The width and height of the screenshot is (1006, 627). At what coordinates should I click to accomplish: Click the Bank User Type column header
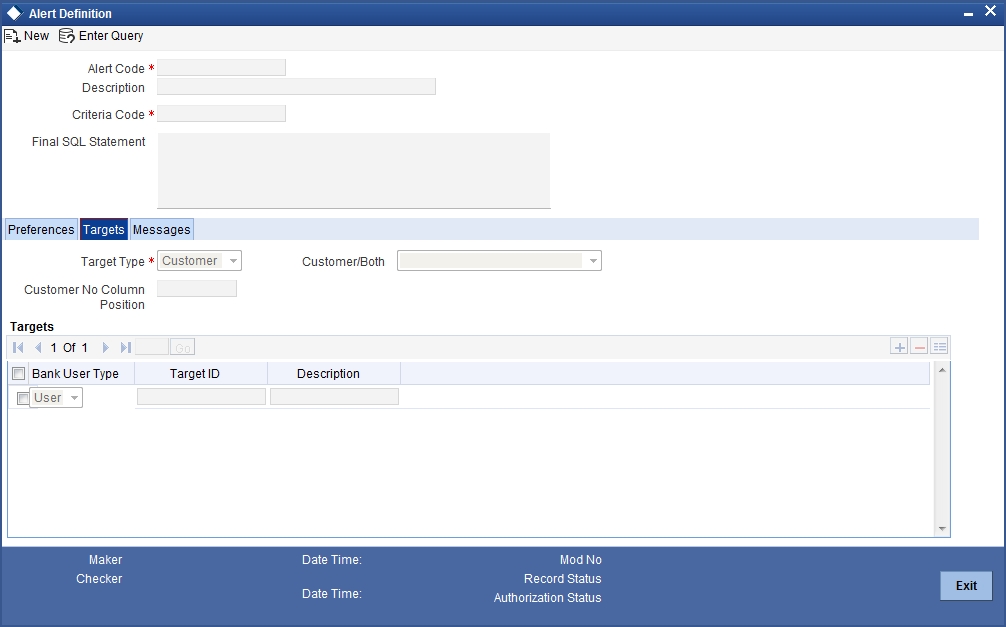[x=75, y=374]
